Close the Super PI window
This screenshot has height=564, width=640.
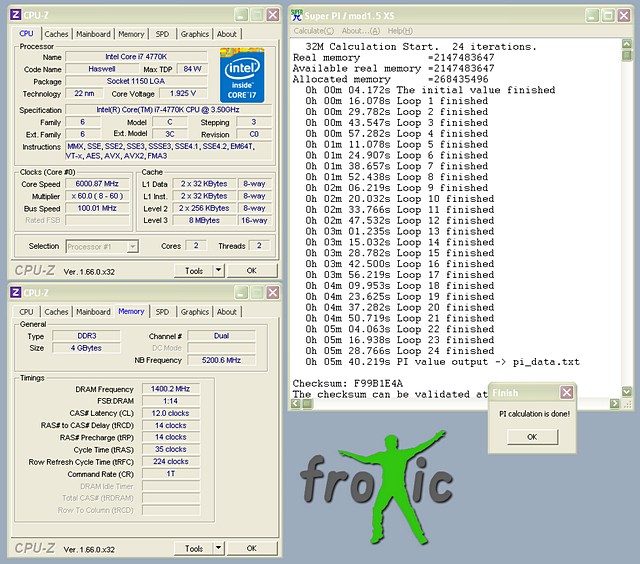pyautogui.click(x=624, y=16)
